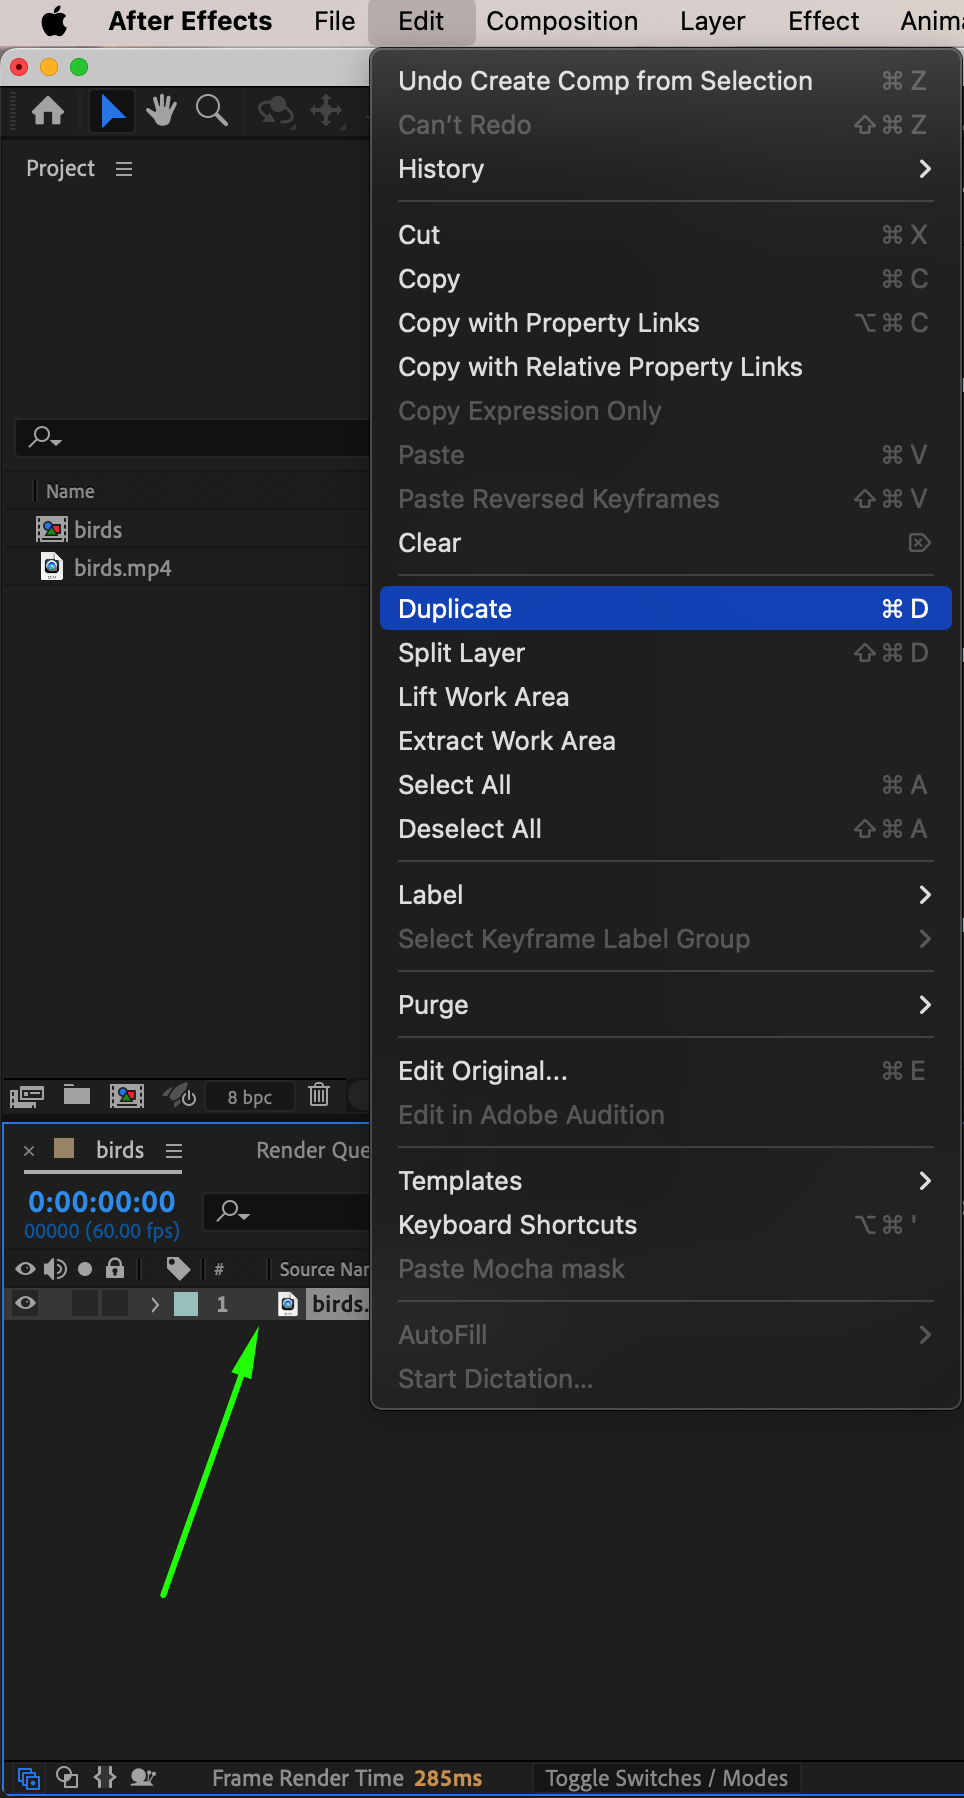Click the Lock column header
The image size is (964, 1798).
tap(115, 1269)
